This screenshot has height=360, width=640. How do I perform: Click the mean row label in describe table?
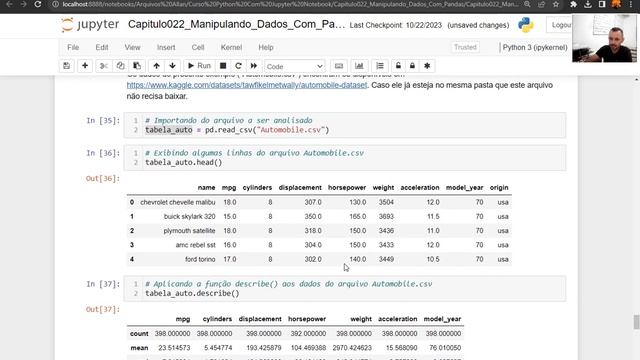pyautogui.click(x=139, y=348)
